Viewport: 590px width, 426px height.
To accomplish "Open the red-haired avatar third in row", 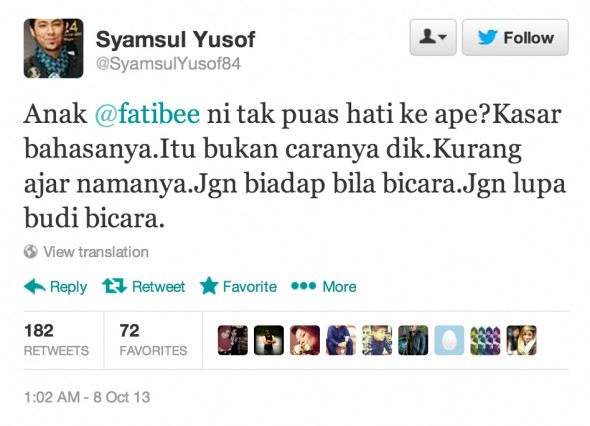I will 305,340.
